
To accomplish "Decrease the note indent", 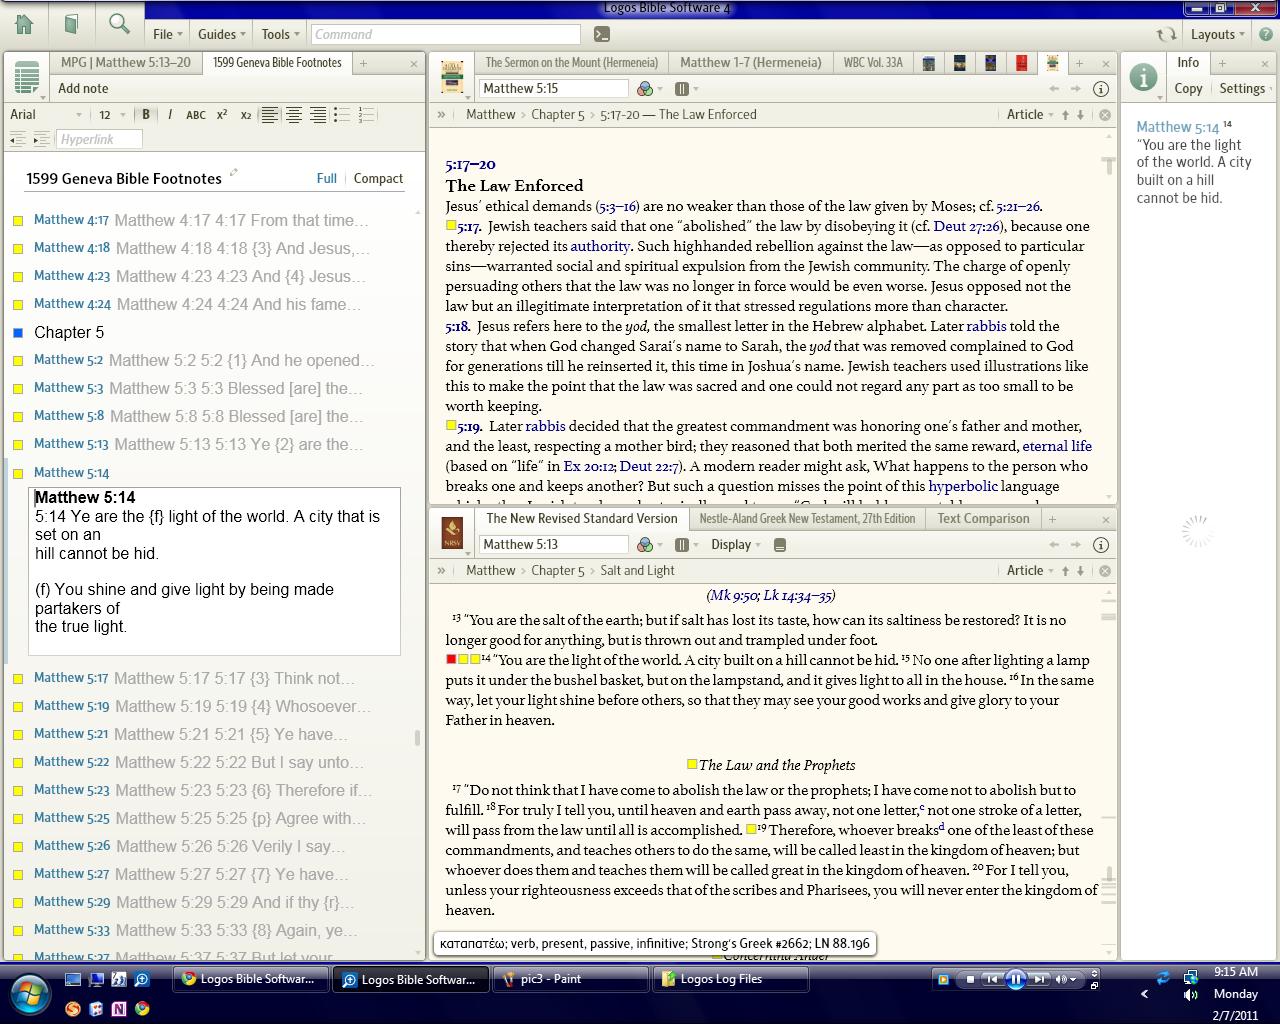I will 20,139.
